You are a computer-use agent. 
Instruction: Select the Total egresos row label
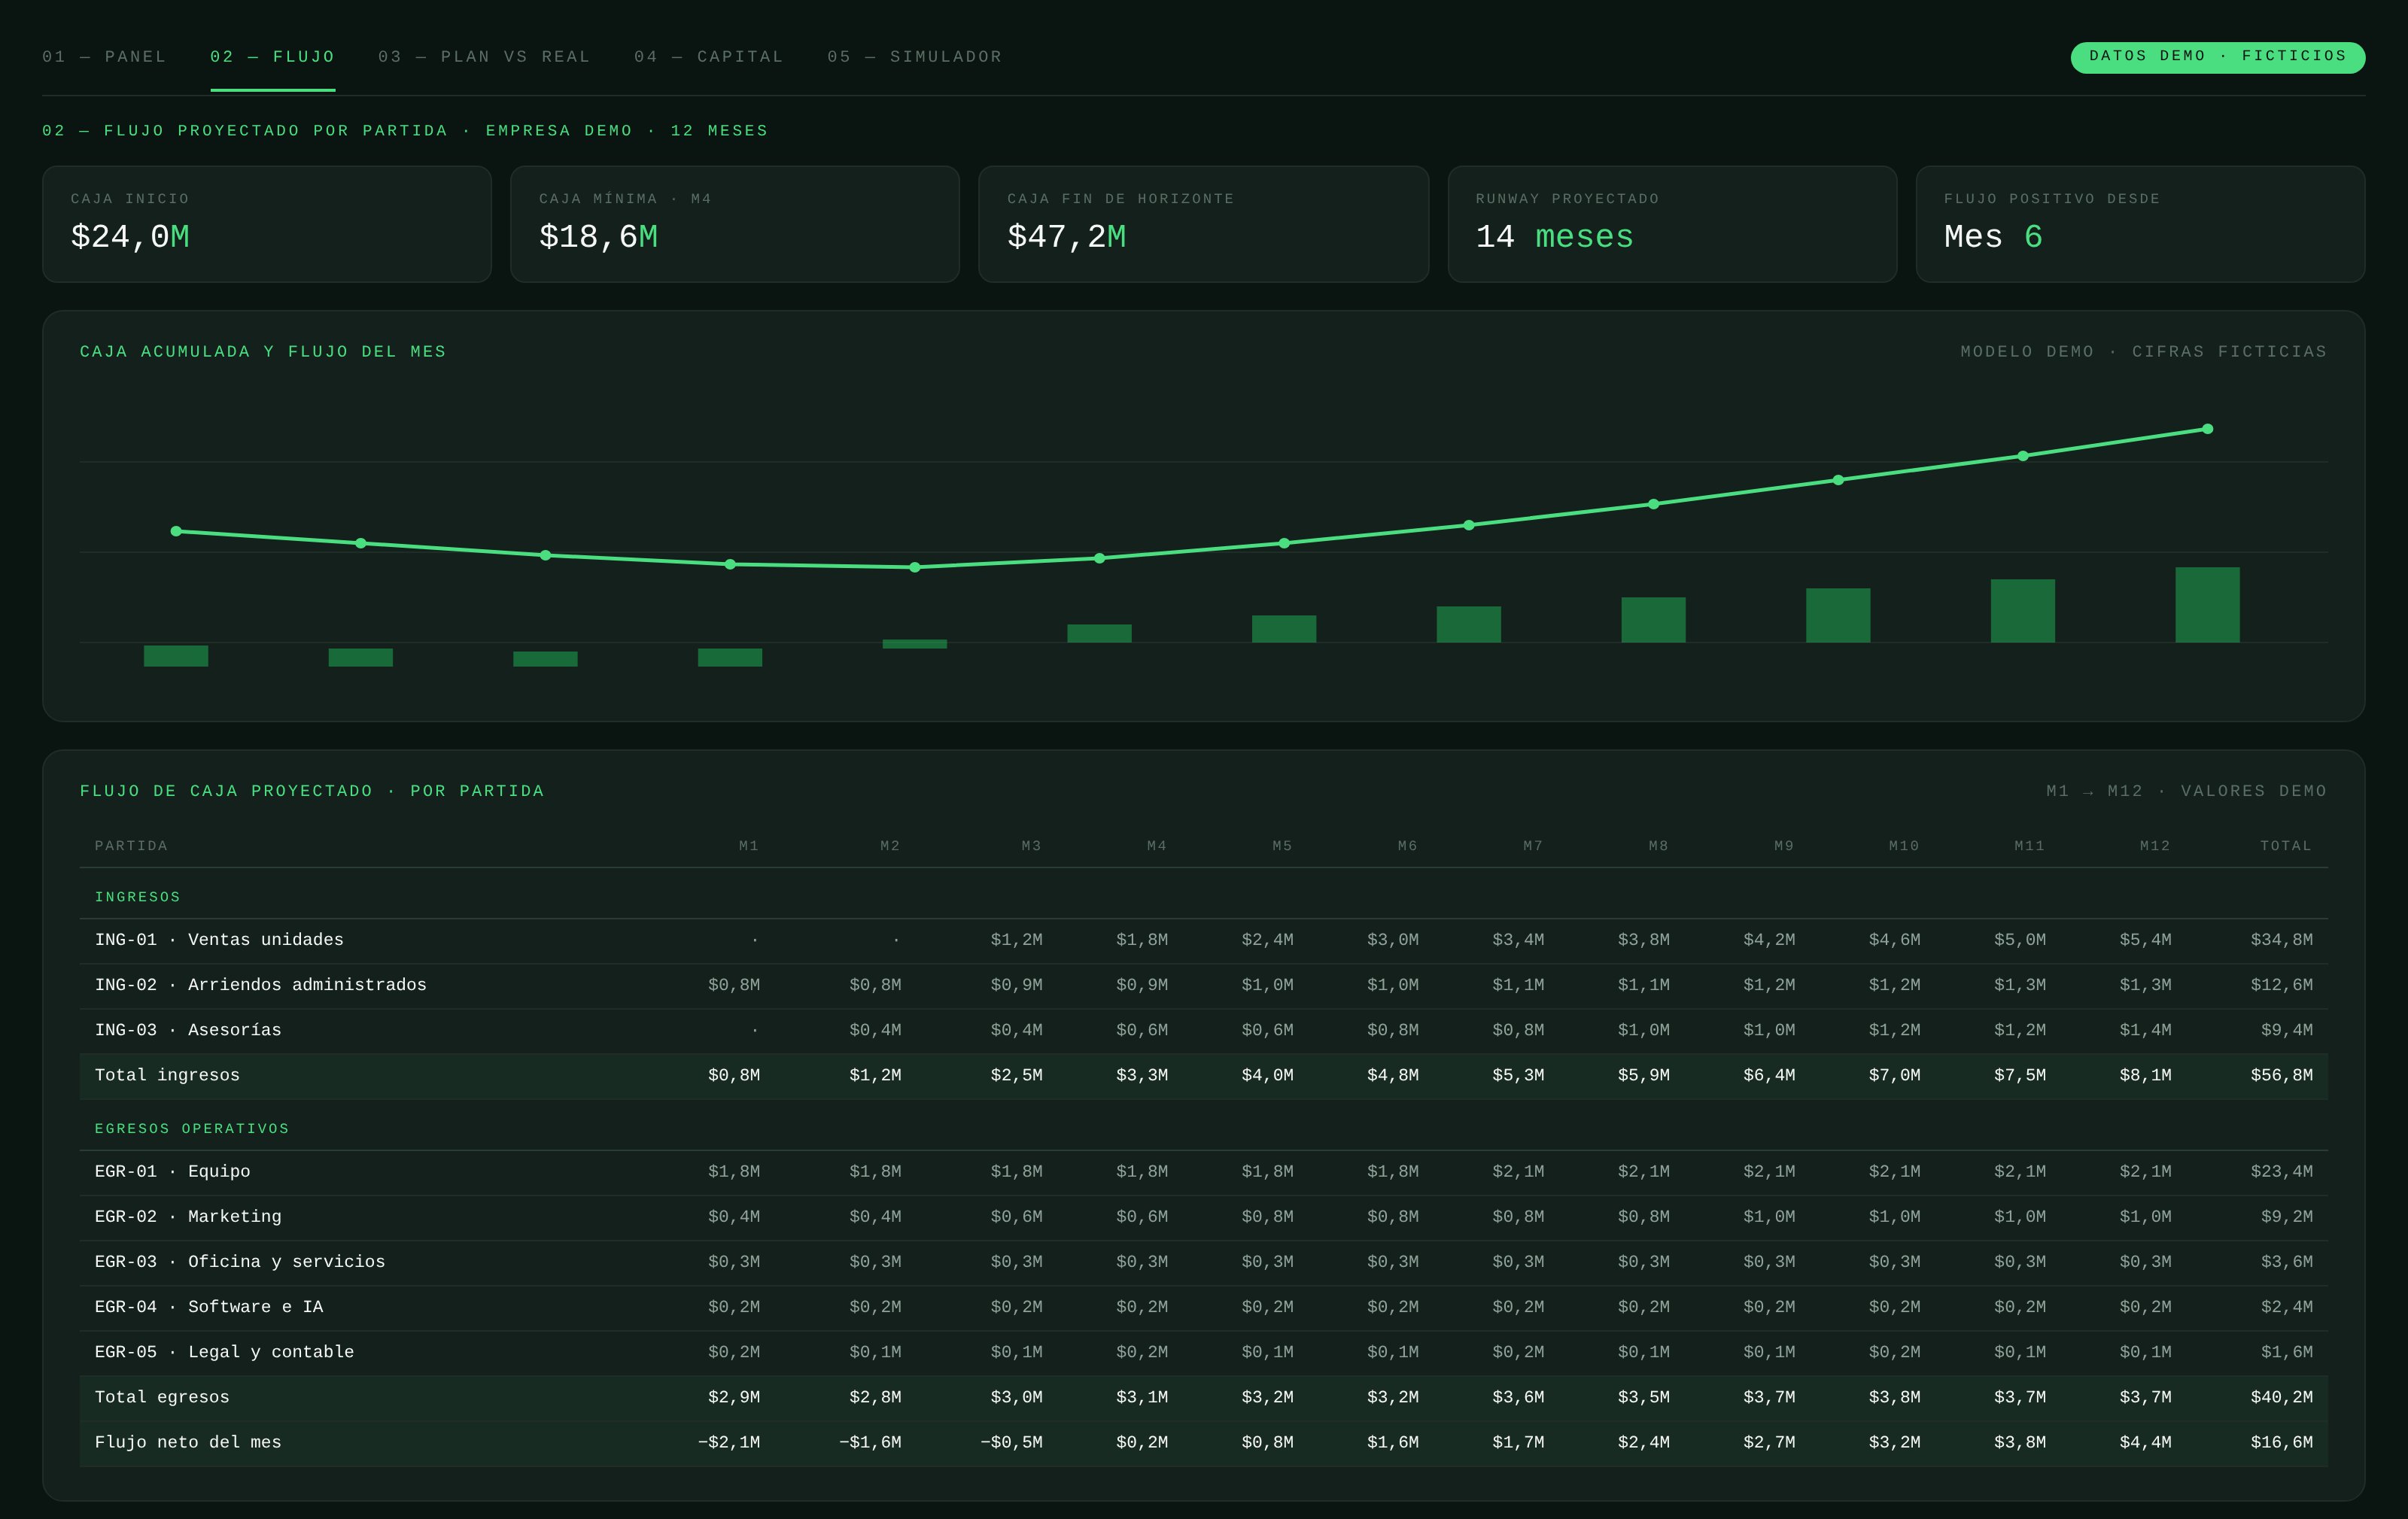coord(162,1397)
